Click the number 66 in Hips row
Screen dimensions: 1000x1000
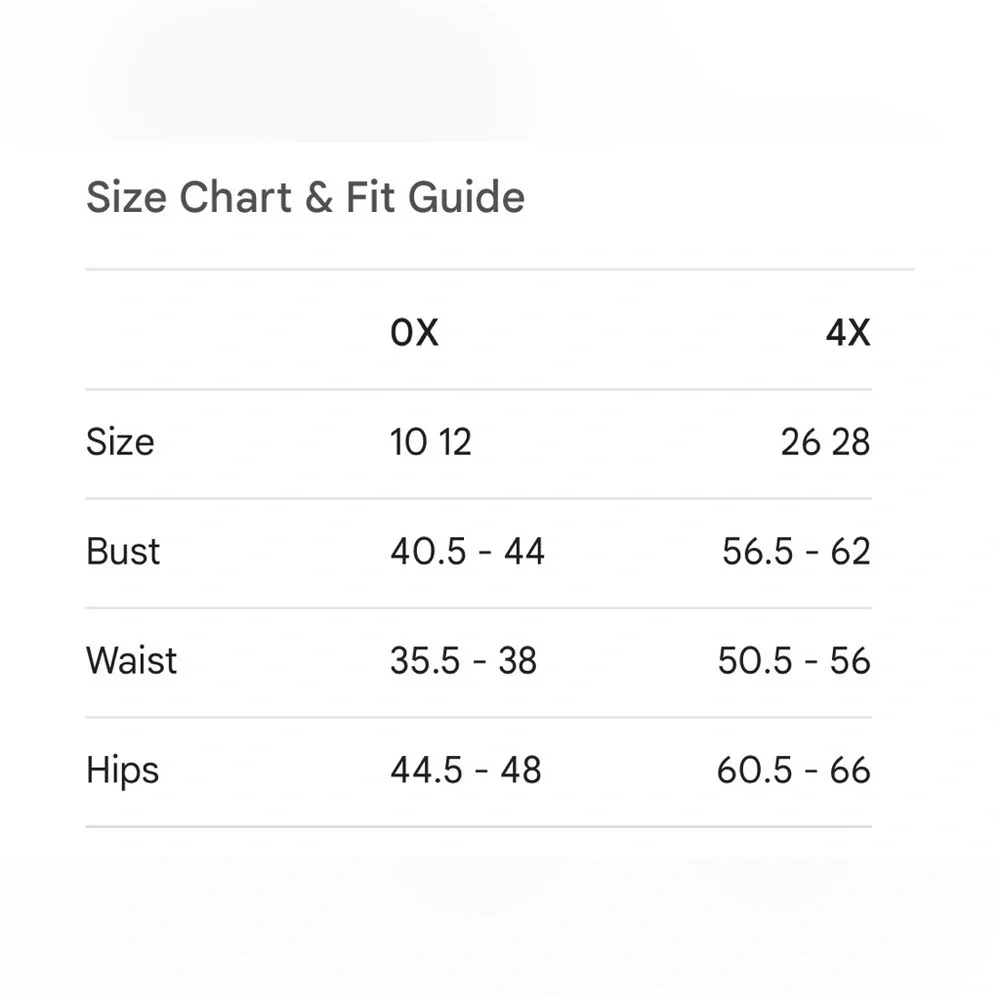click(850, 770)
